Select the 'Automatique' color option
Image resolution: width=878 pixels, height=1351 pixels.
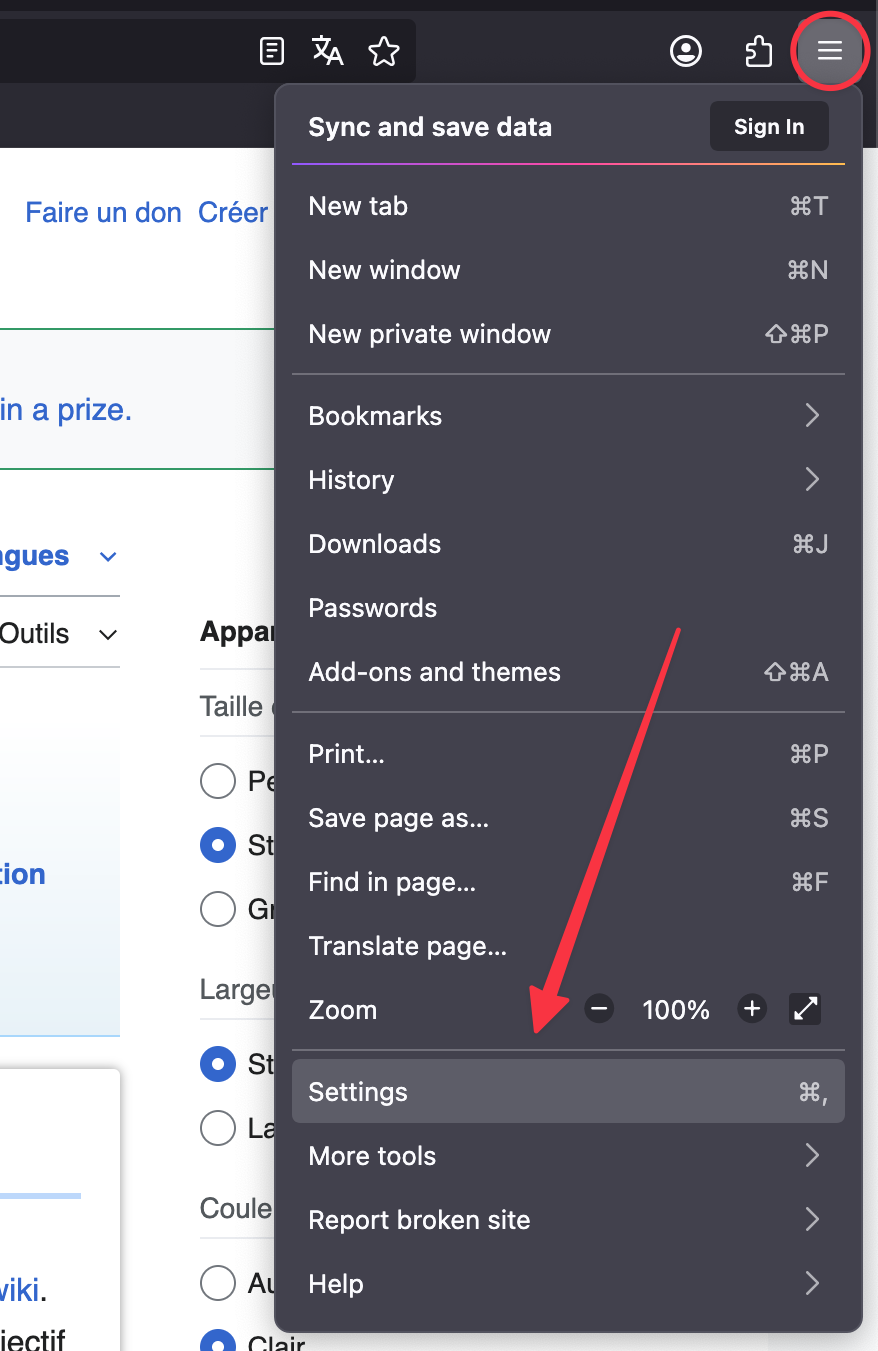[218, 1283]
